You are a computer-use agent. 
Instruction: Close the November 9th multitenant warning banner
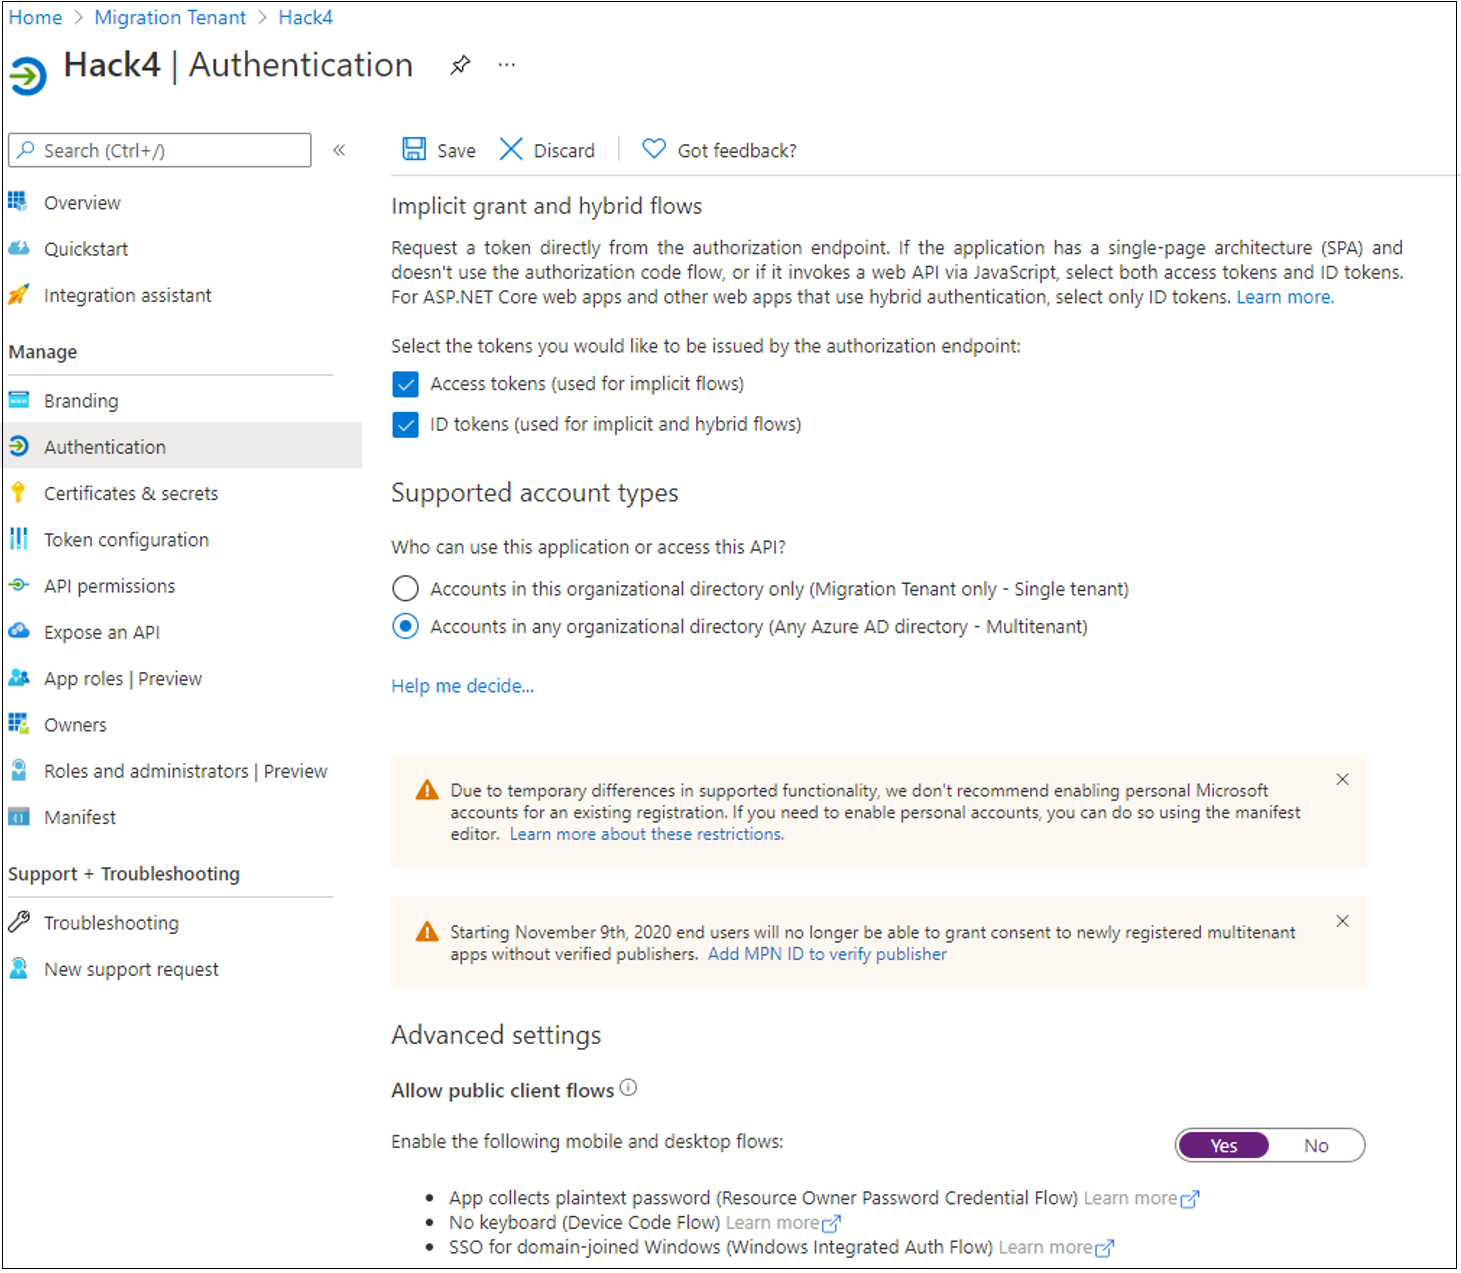tap(1342, 921)
